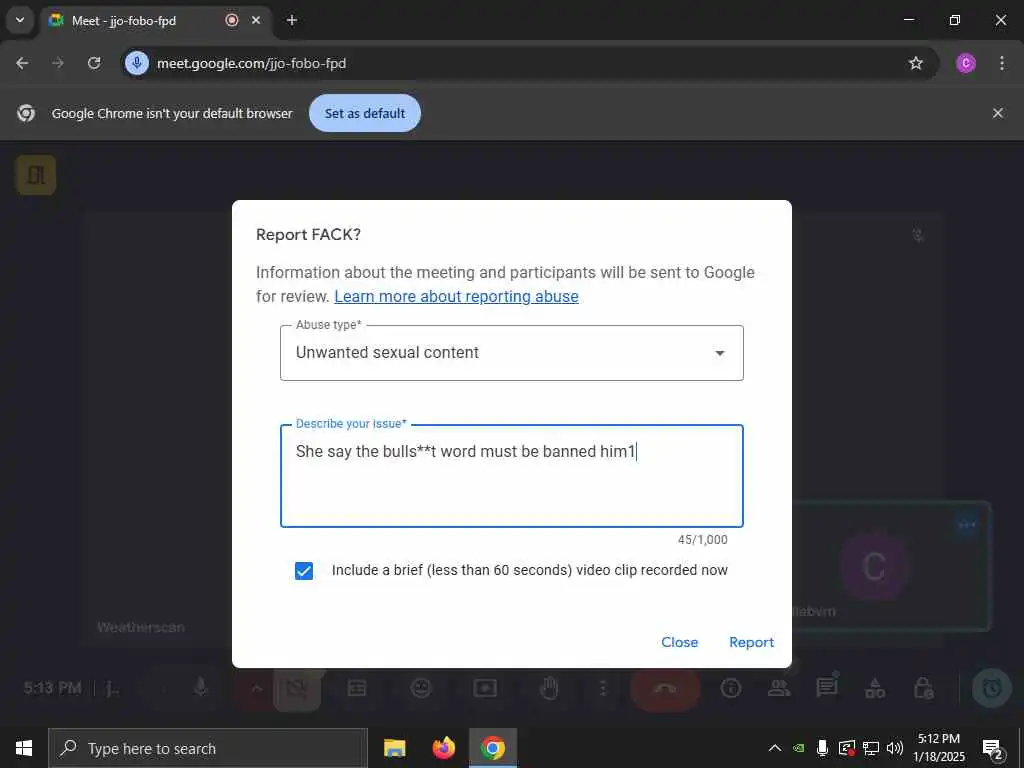Send a reaction with the emoji icon

point(421,688)
